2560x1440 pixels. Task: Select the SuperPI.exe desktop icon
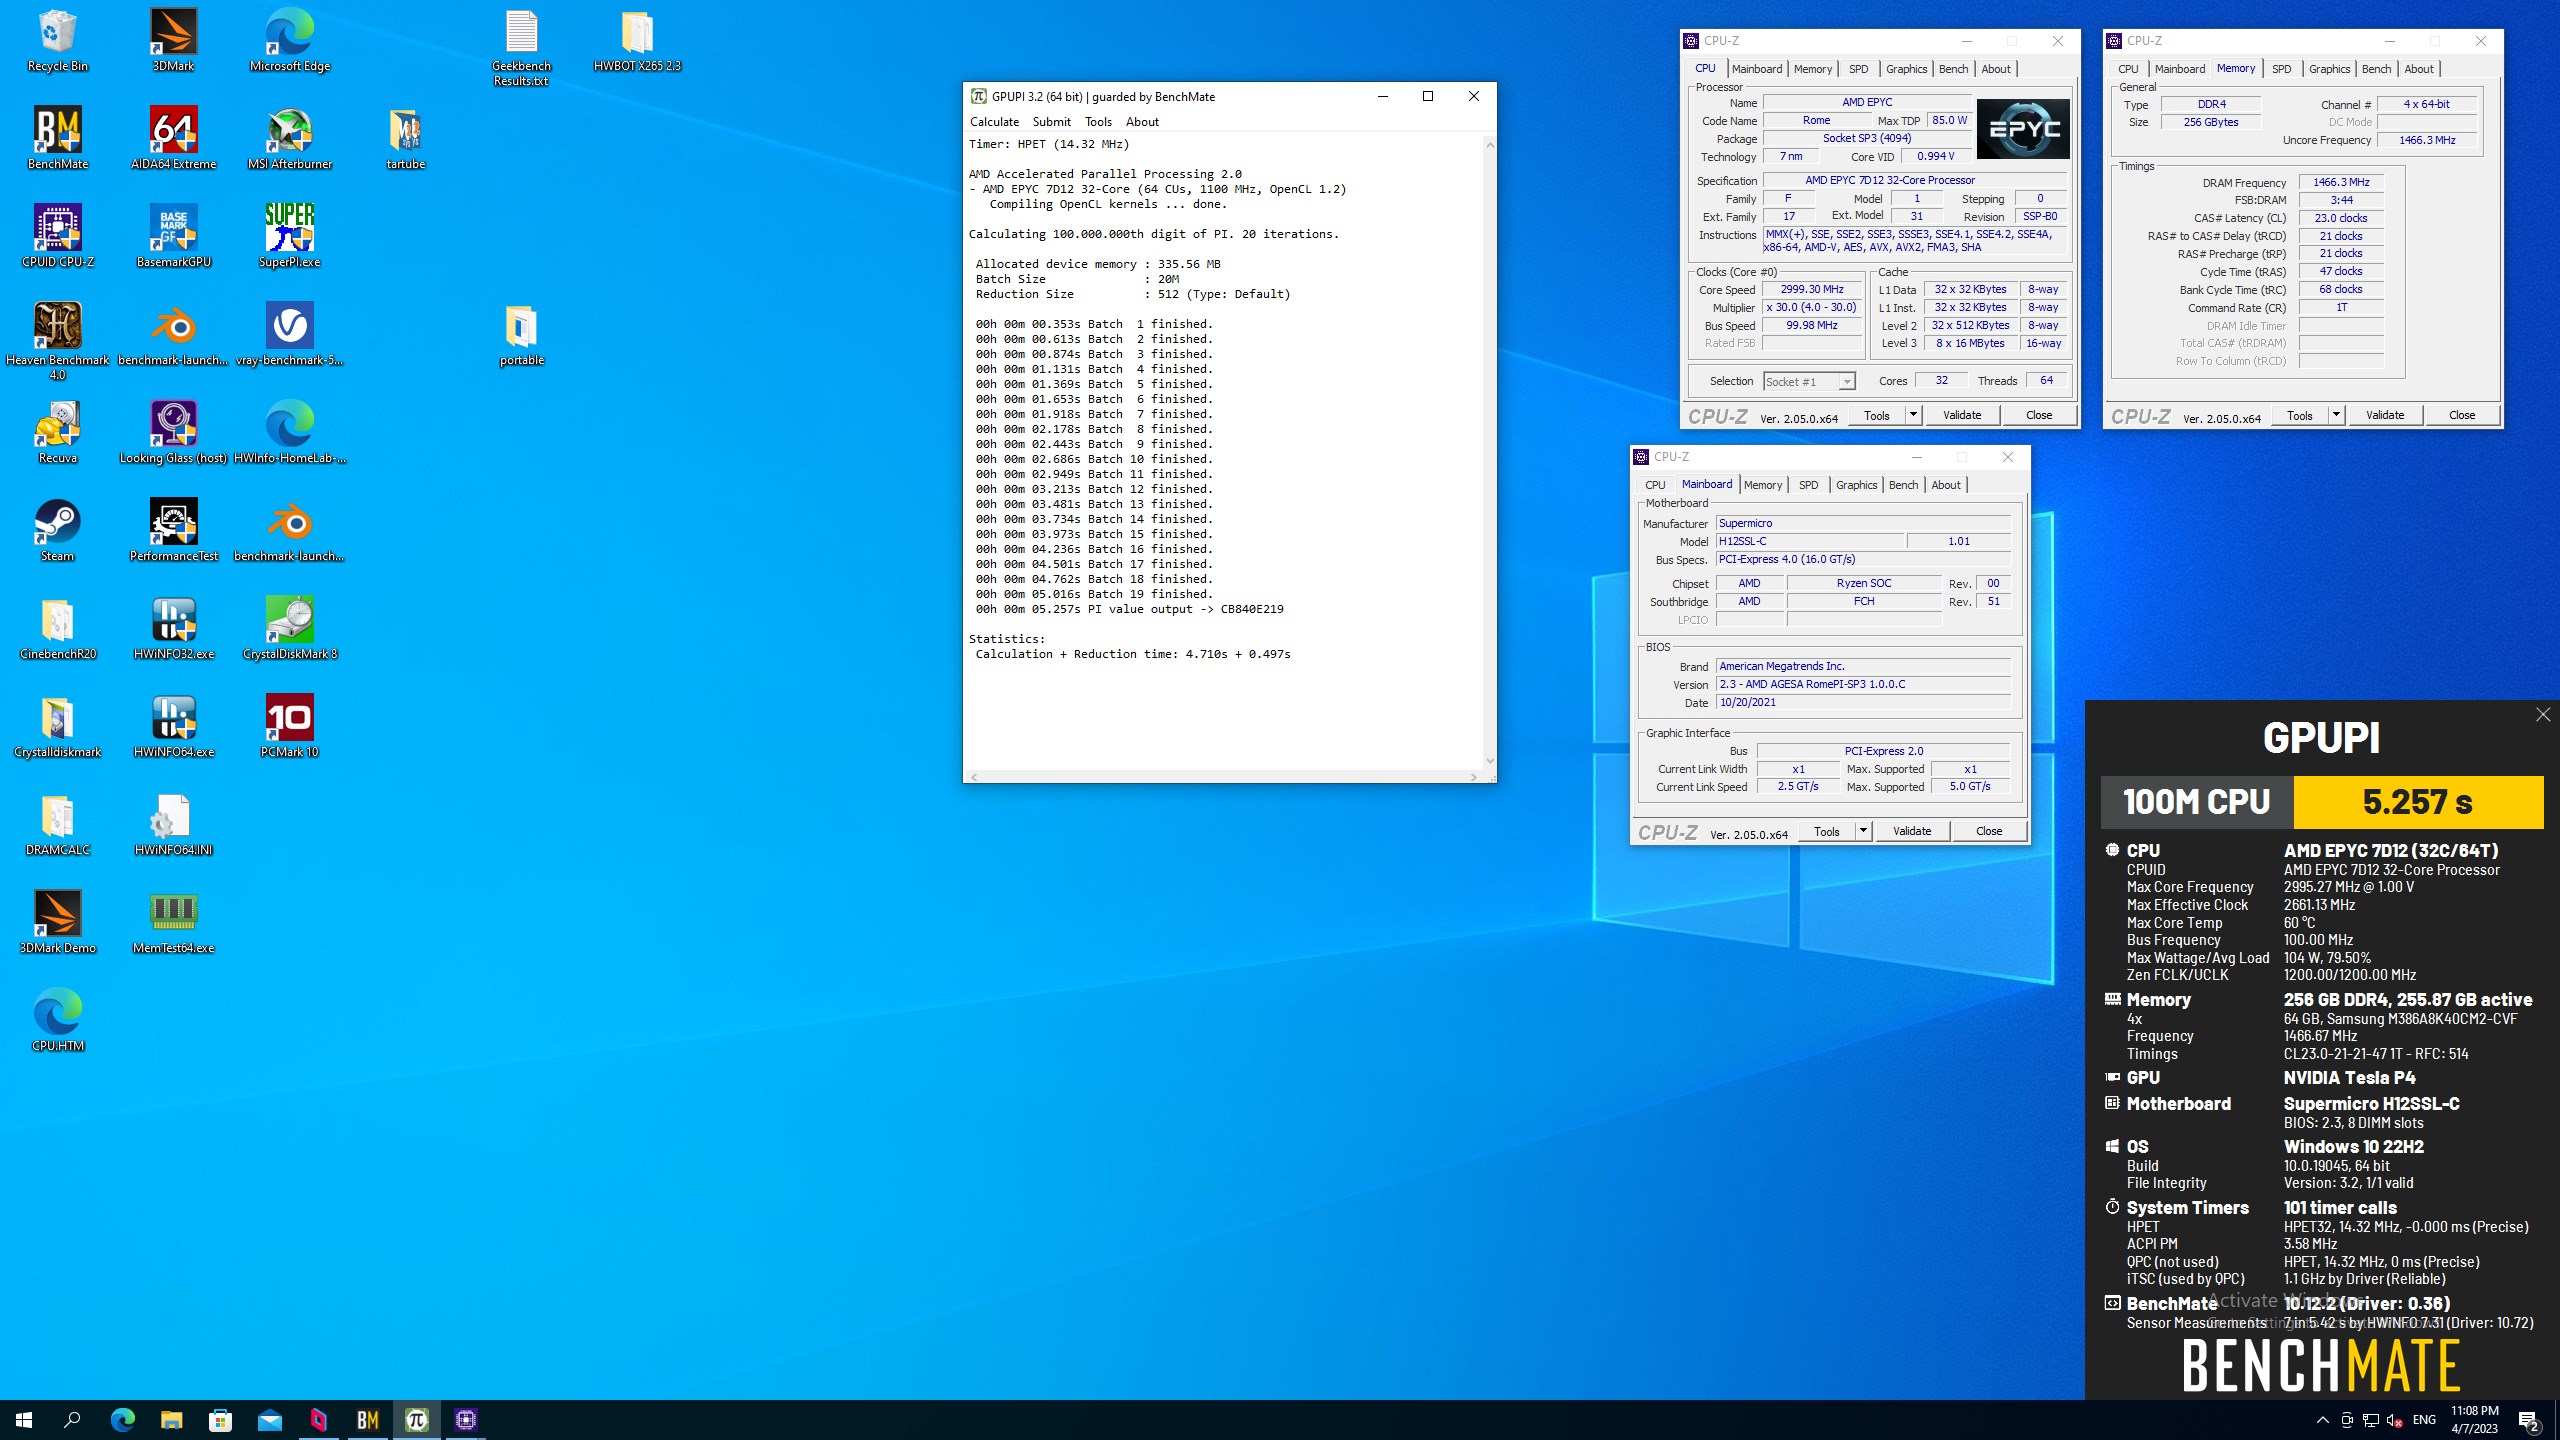coord(290,237)
